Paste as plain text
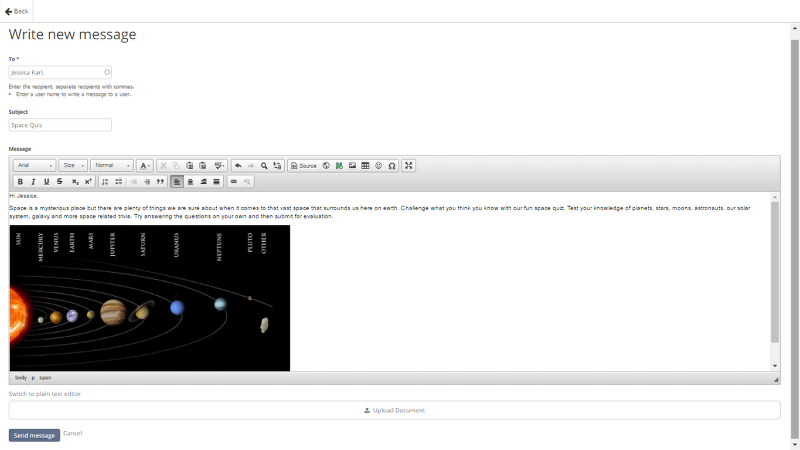The width and height of the screenshot is (800, 450). pos(189,166)
